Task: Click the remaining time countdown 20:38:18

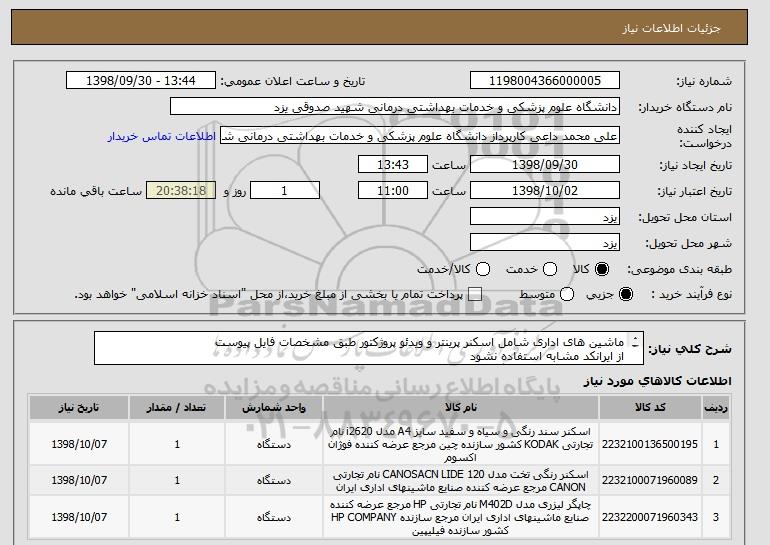Action: click(181, 191)
